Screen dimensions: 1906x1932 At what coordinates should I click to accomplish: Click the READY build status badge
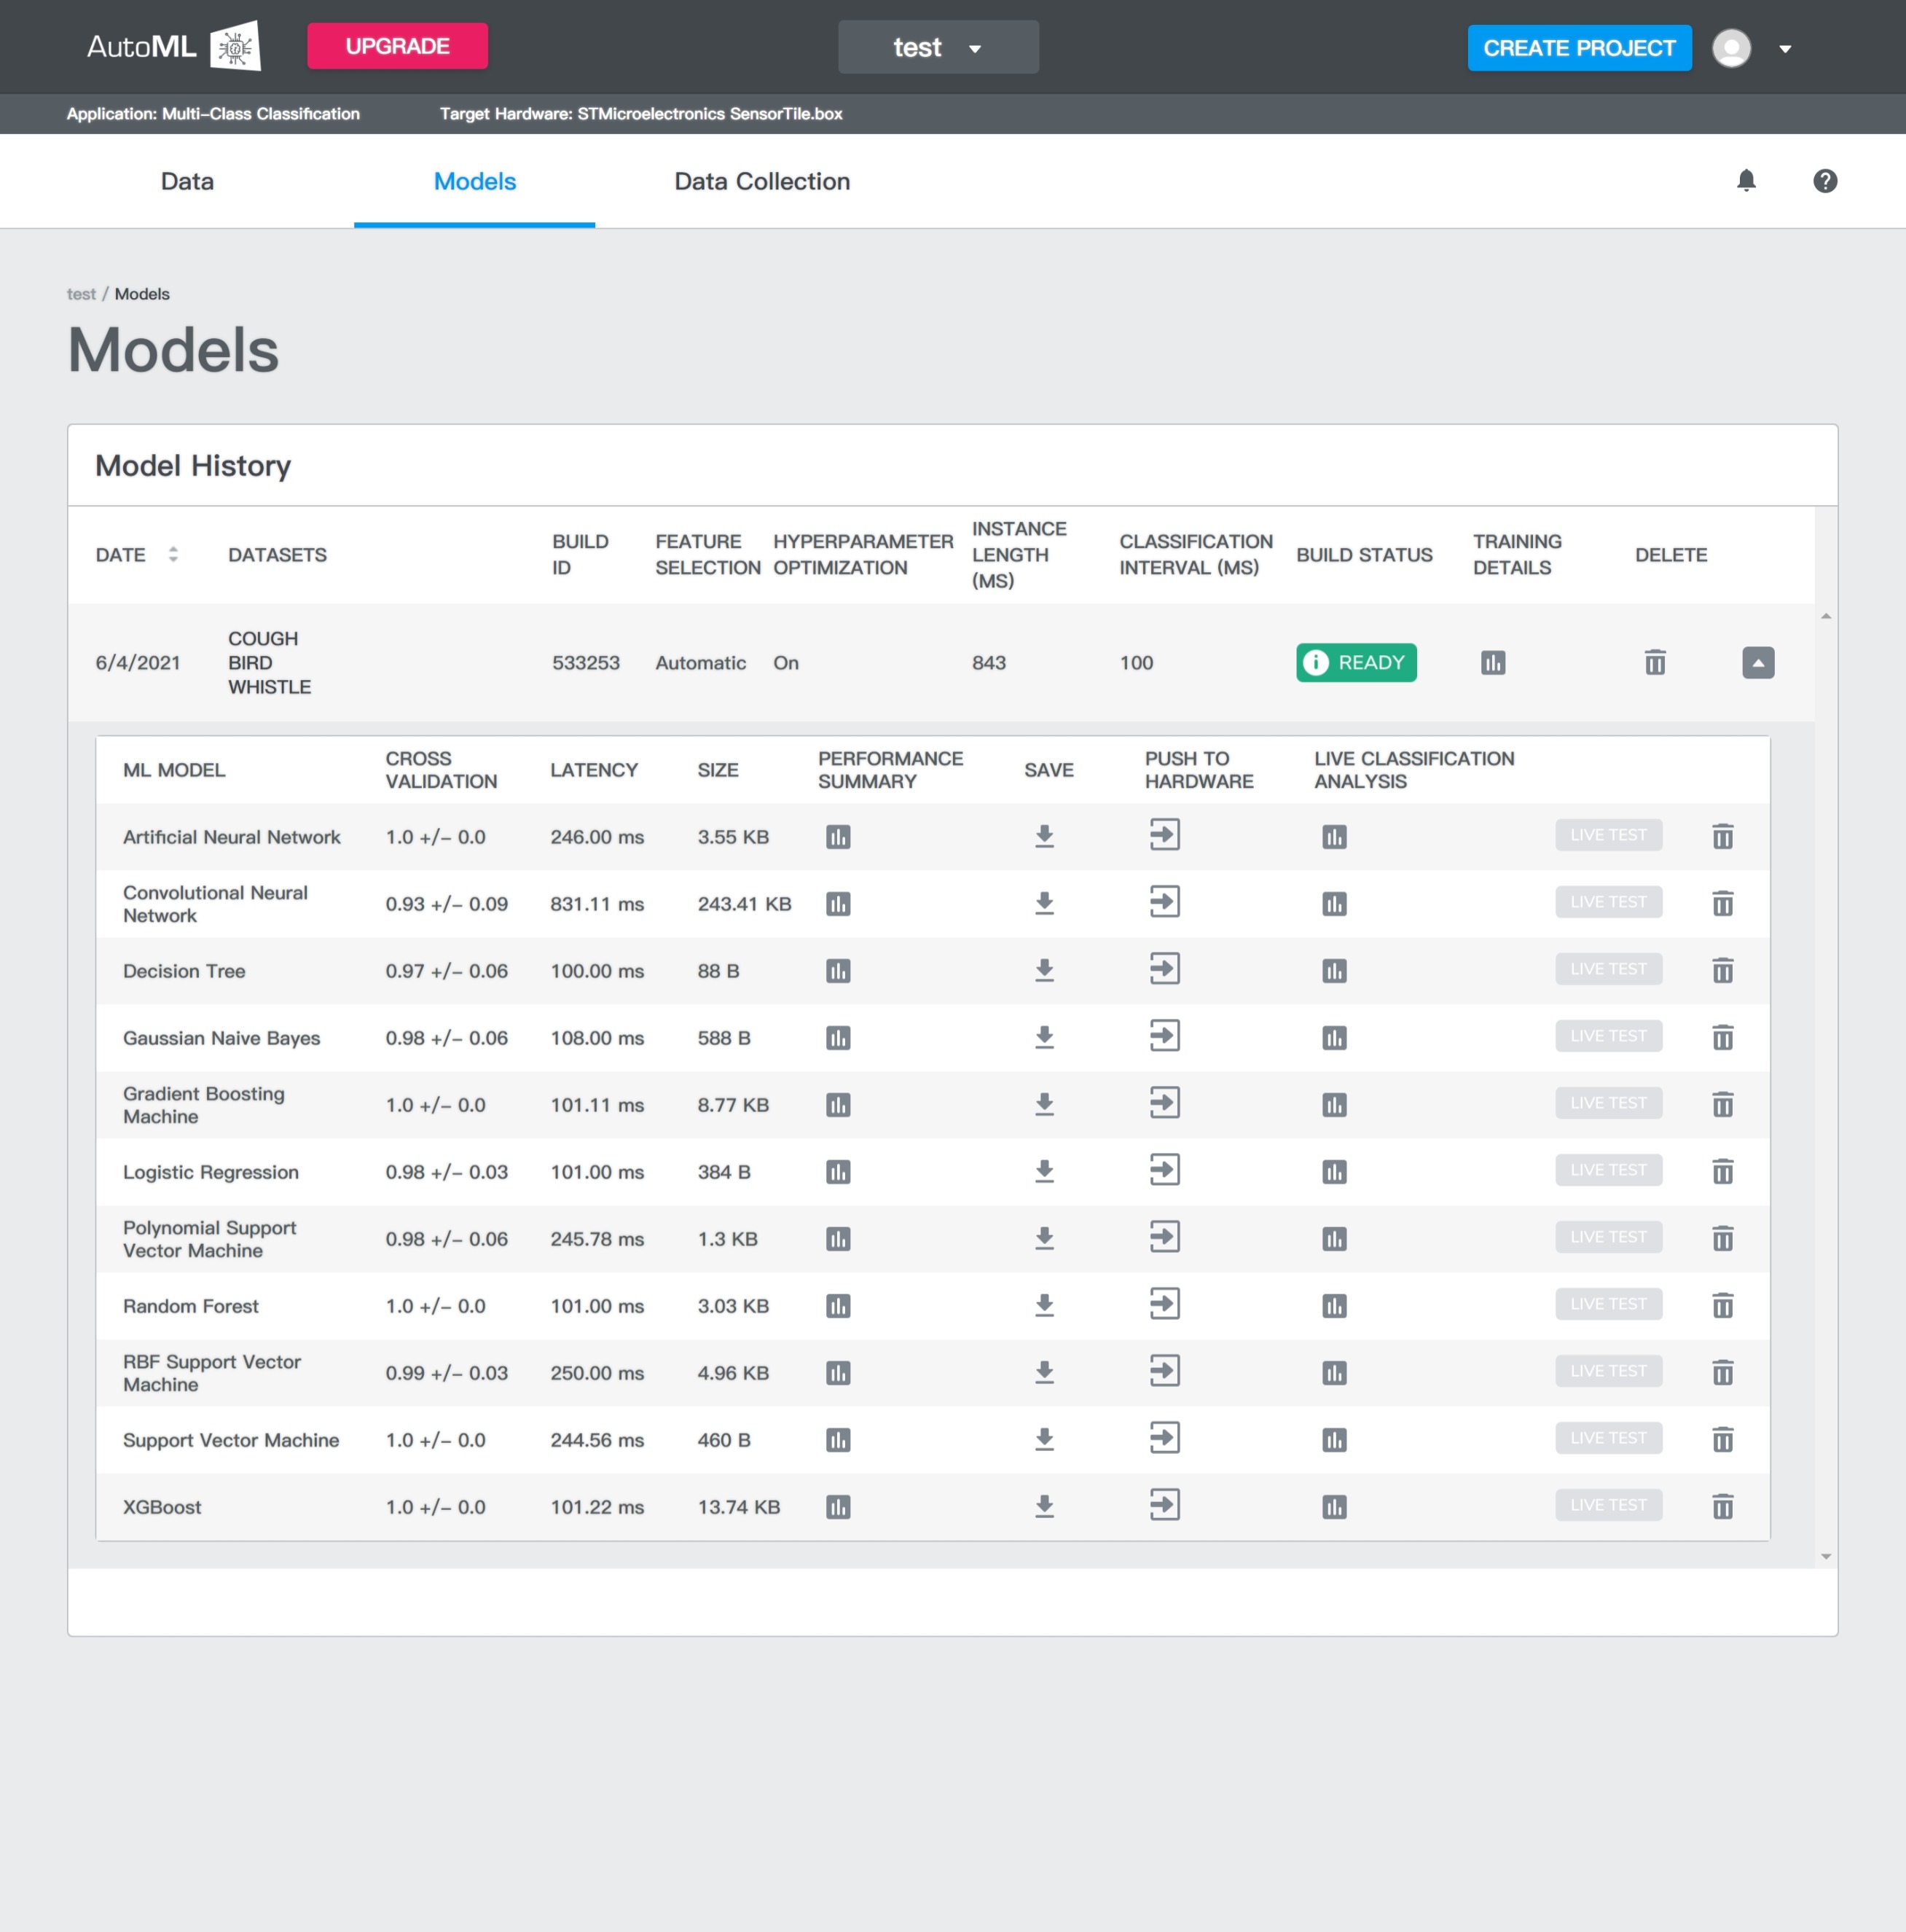coord(1356,663)
